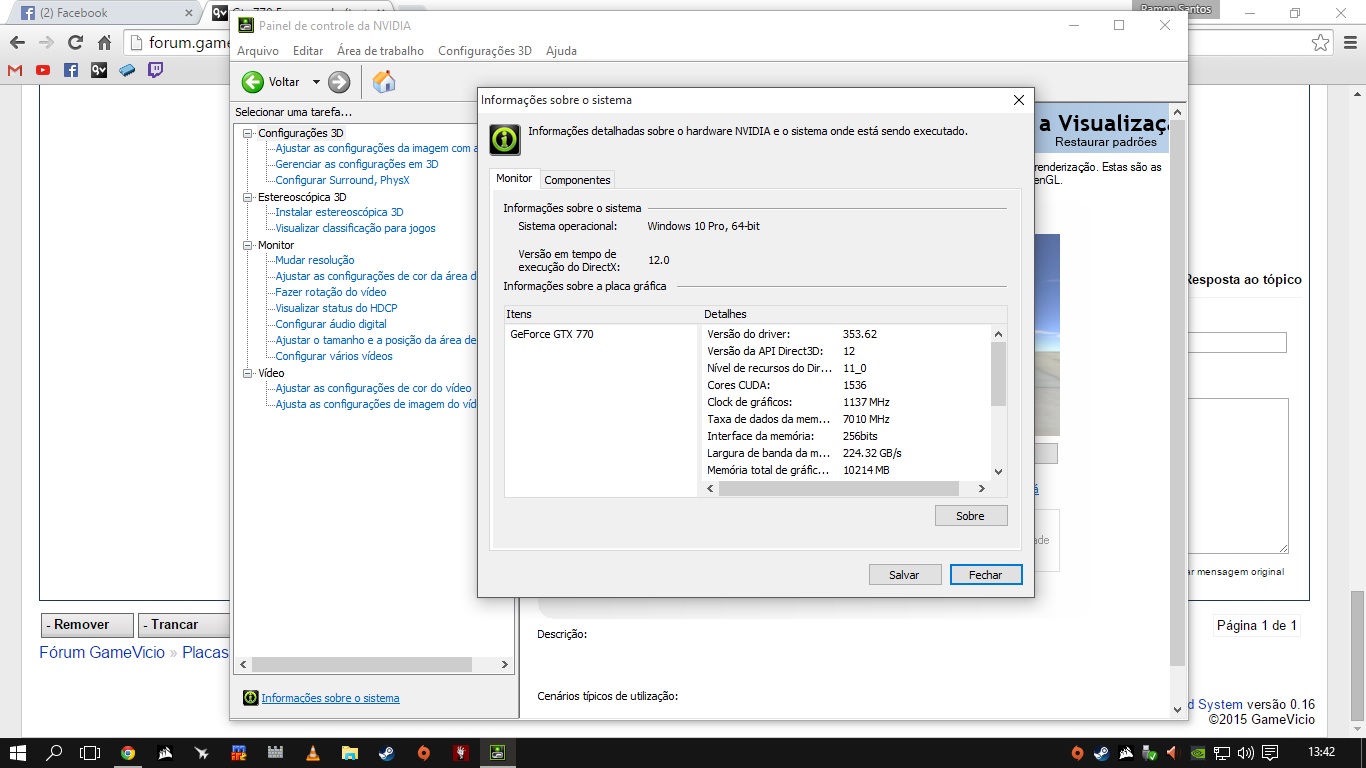Collapse Vídeo tree node

click(249, 373)
